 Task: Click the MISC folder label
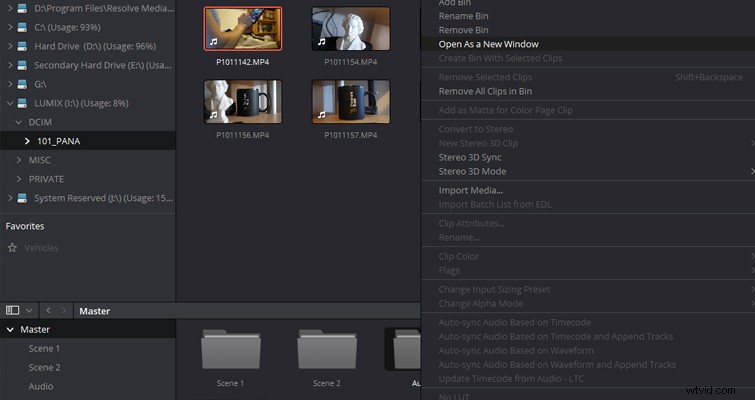39,160
